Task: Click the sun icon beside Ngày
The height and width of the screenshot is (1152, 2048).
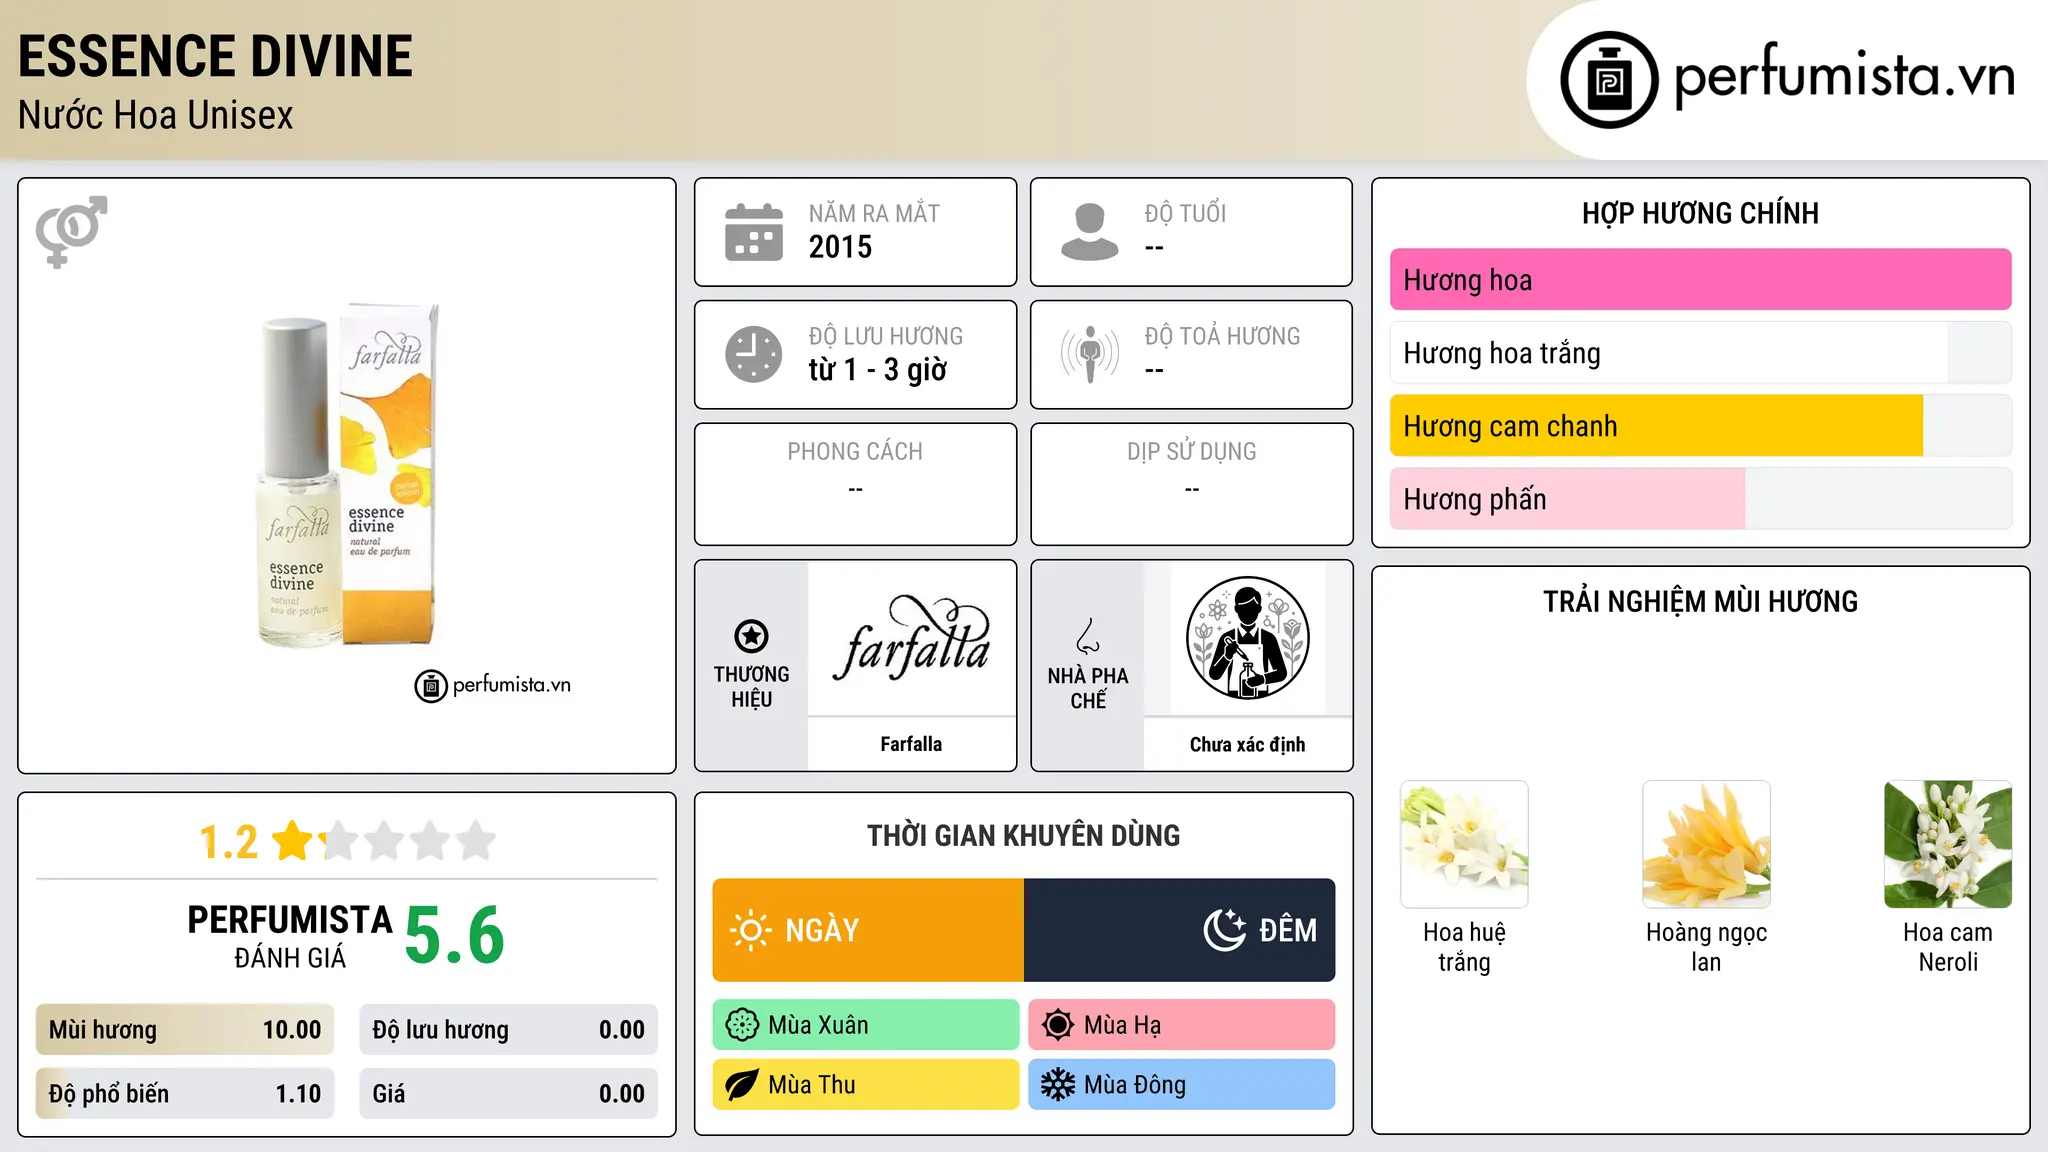Action: click(x=751, y=930)
